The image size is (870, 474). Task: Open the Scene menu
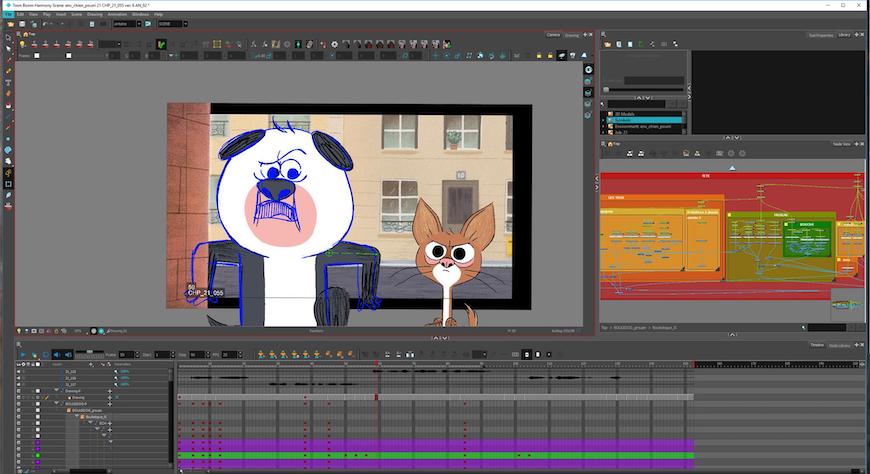77,14
